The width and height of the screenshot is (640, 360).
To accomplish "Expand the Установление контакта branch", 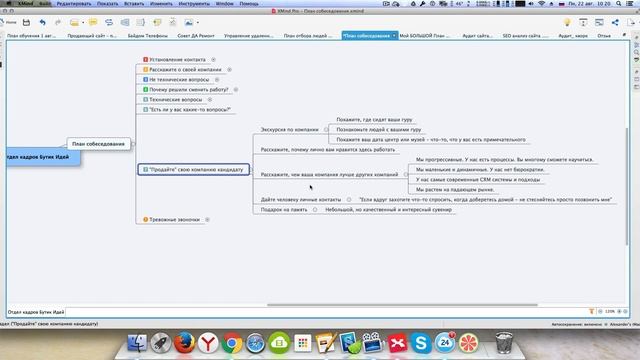I will (213, 60).
